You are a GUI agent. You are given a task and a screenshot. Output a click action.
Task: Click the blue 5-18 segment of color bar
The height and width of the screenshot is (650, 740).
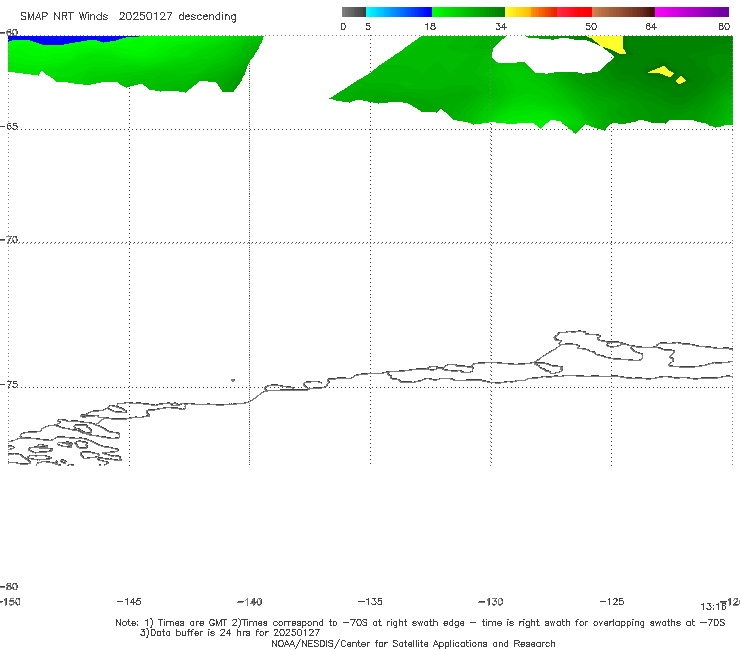pyautogui.click(x=399, y=12)
